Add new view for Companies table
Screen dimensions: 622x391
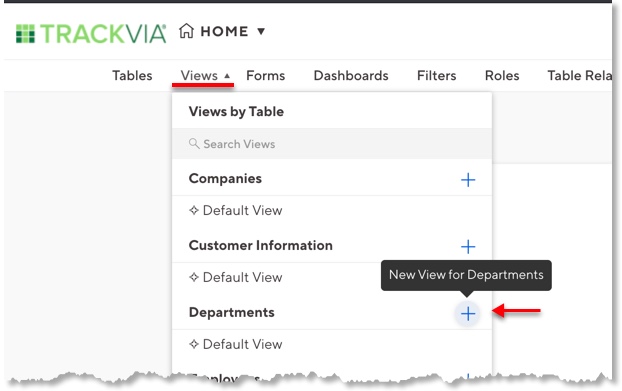[468, 180]
